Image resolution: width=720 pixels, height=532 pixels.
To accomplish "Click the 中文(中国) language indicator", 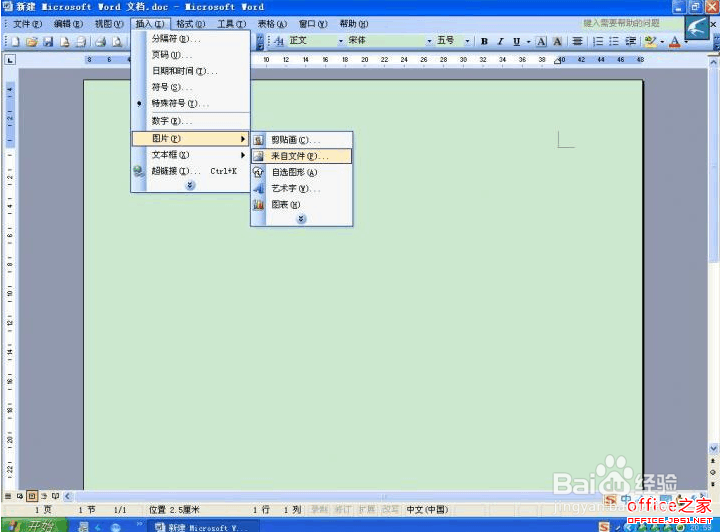I will point(427,510).
